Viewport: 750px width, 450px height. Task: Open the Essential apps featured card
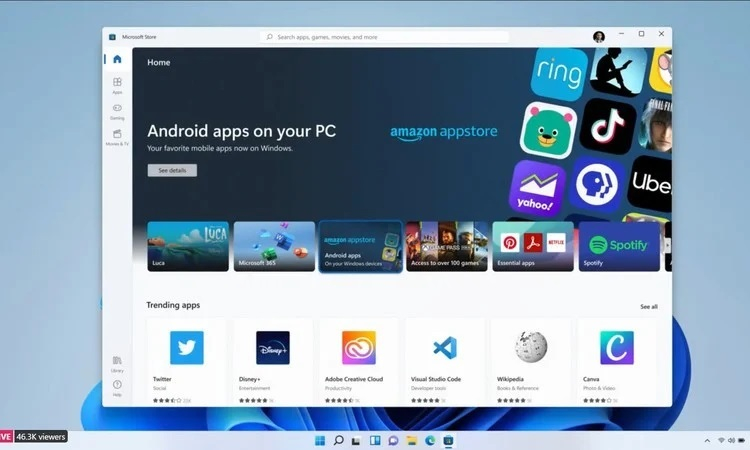[533, 247]
